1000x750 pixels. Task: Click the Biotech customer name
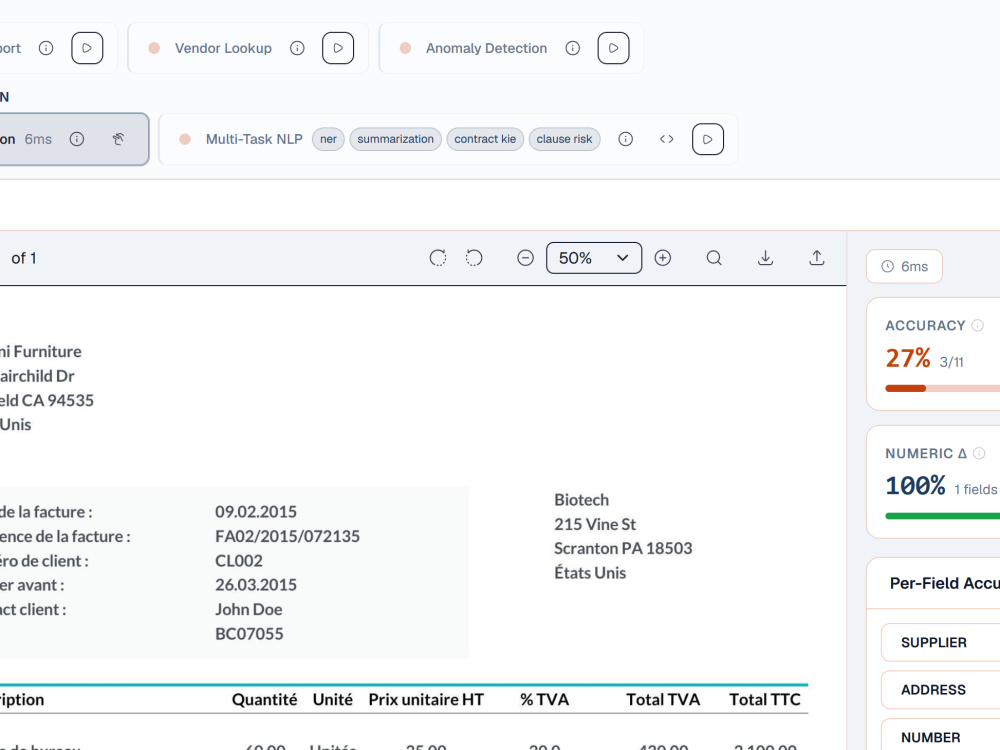582,499
